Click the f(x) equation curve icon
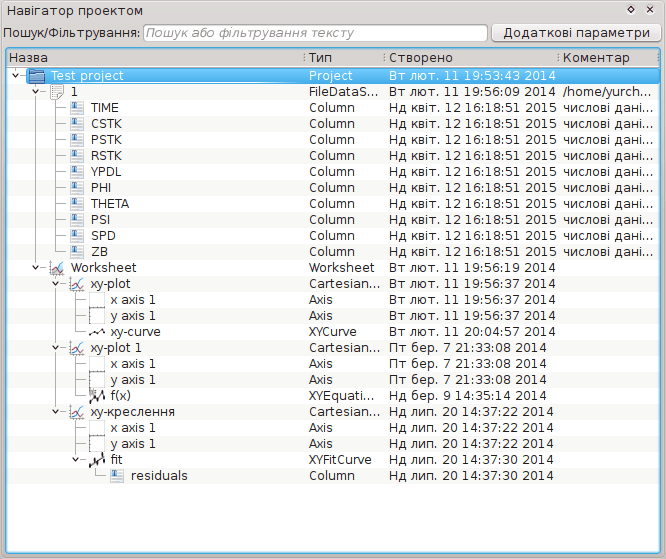 pos(97,396)
